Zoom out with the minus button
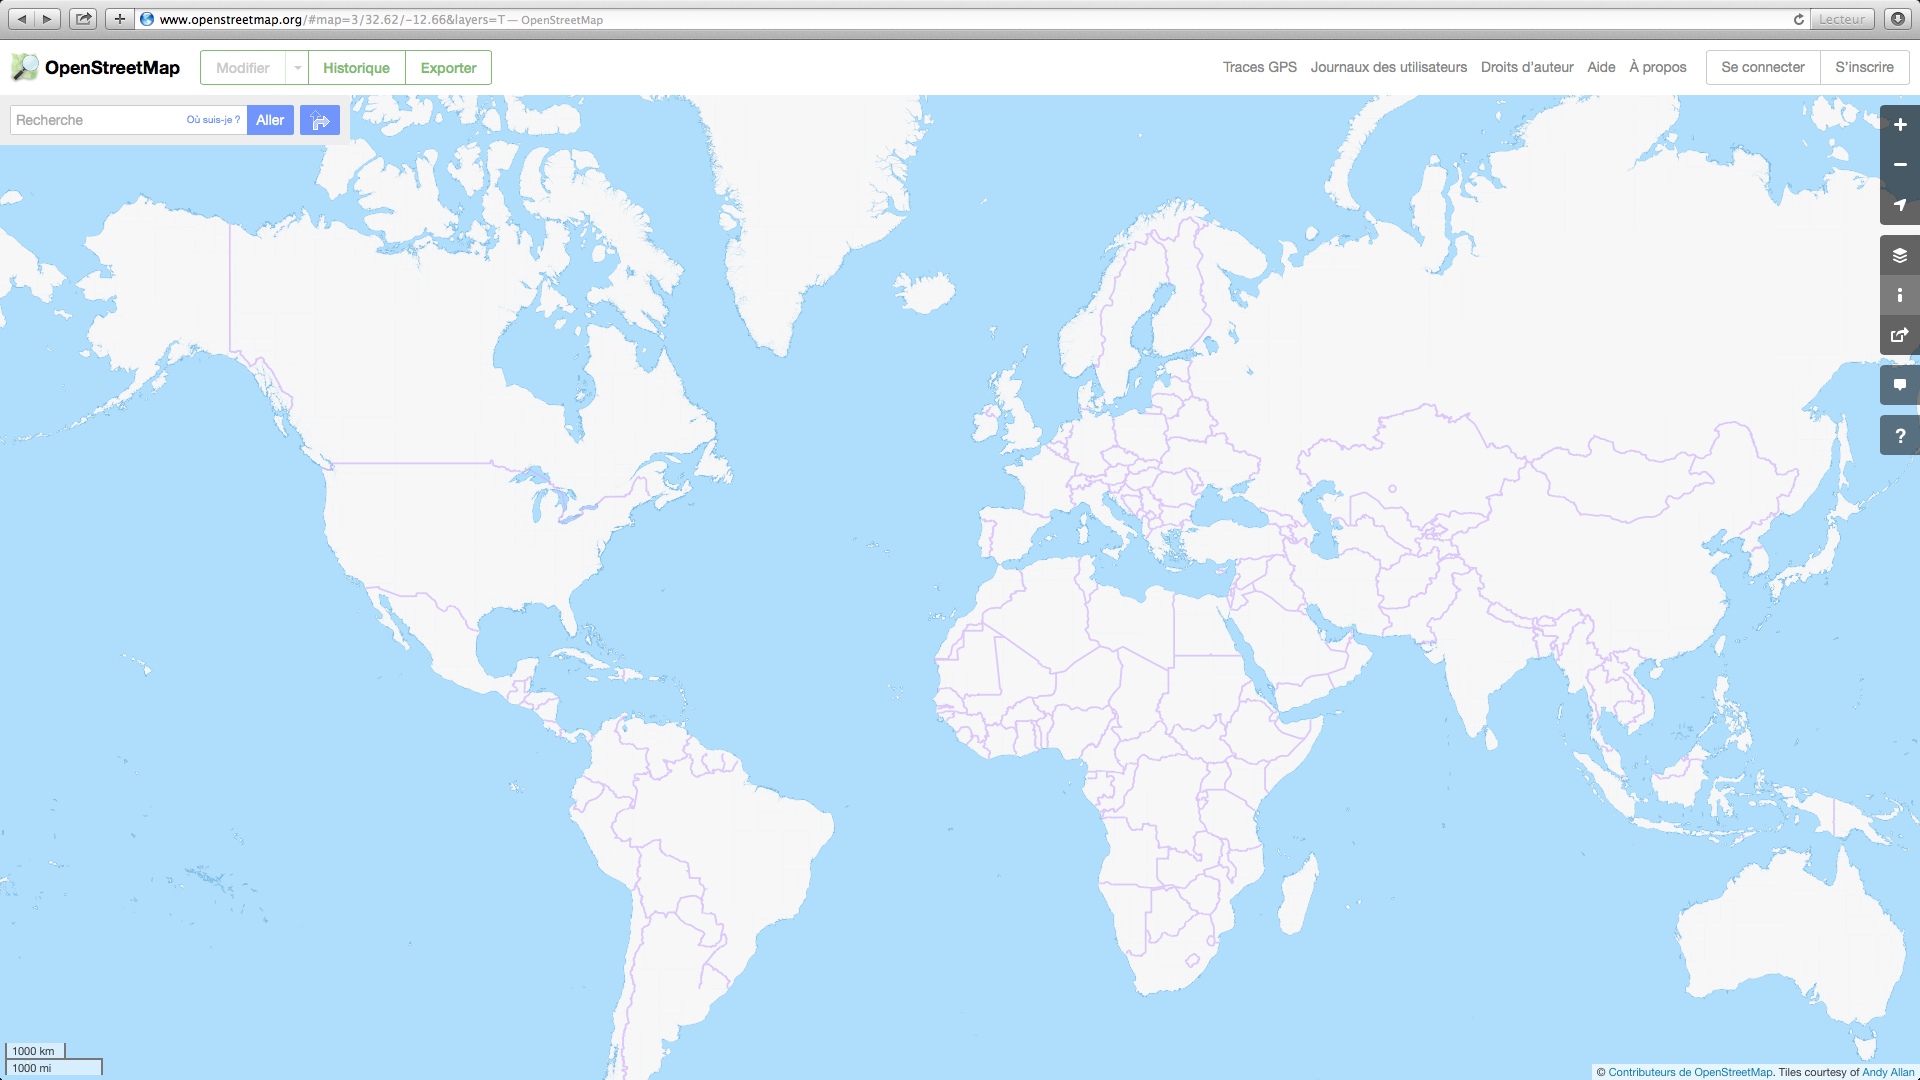 click(x=1899, y=165)
